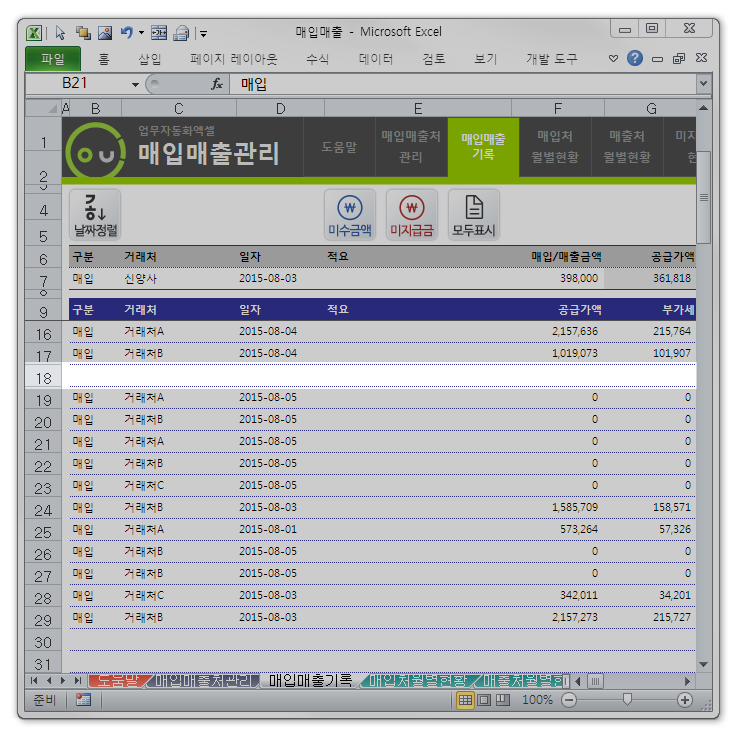Viewport: 740px width, 740px height.
Task: Click vertical scrollbar down arrow
Action: tap(704, 664)
